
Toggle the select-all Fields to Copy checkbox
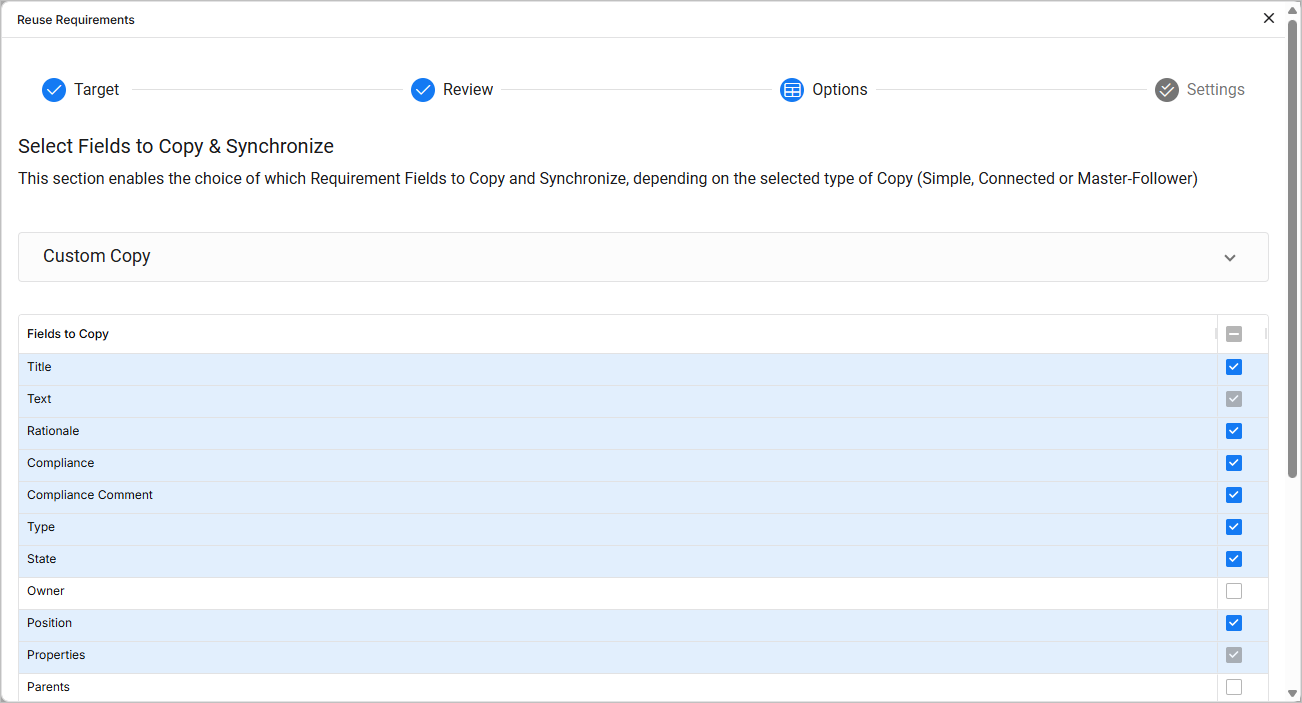1234,334
